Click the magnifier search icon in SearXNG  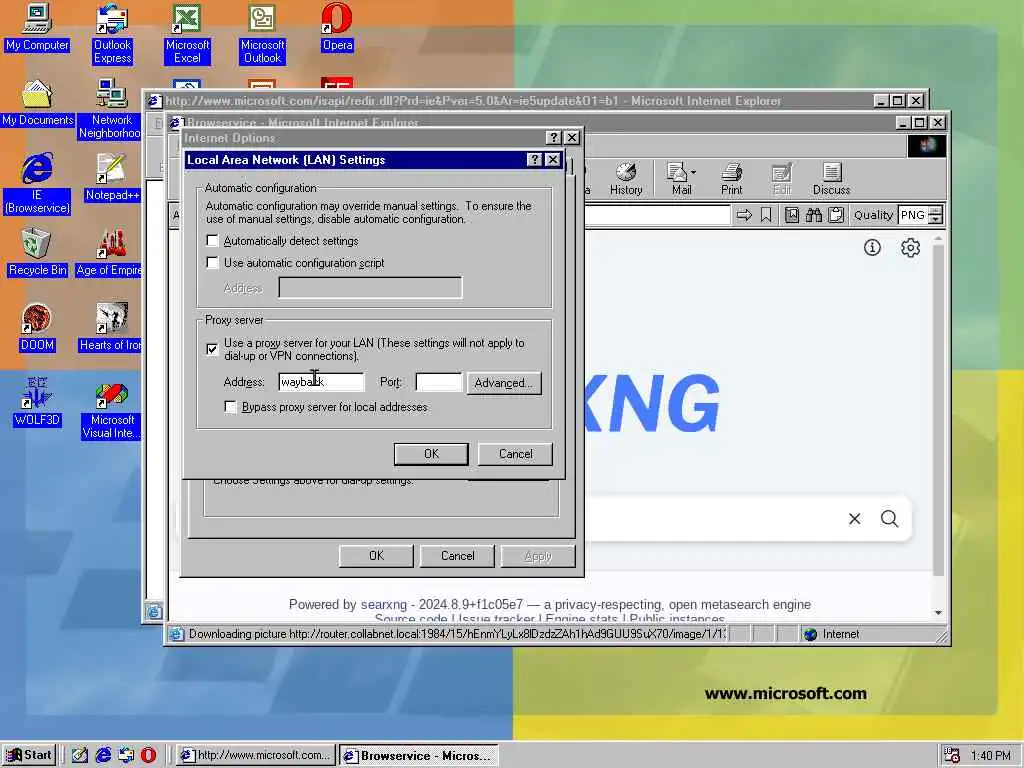click(x=889, y=519)
